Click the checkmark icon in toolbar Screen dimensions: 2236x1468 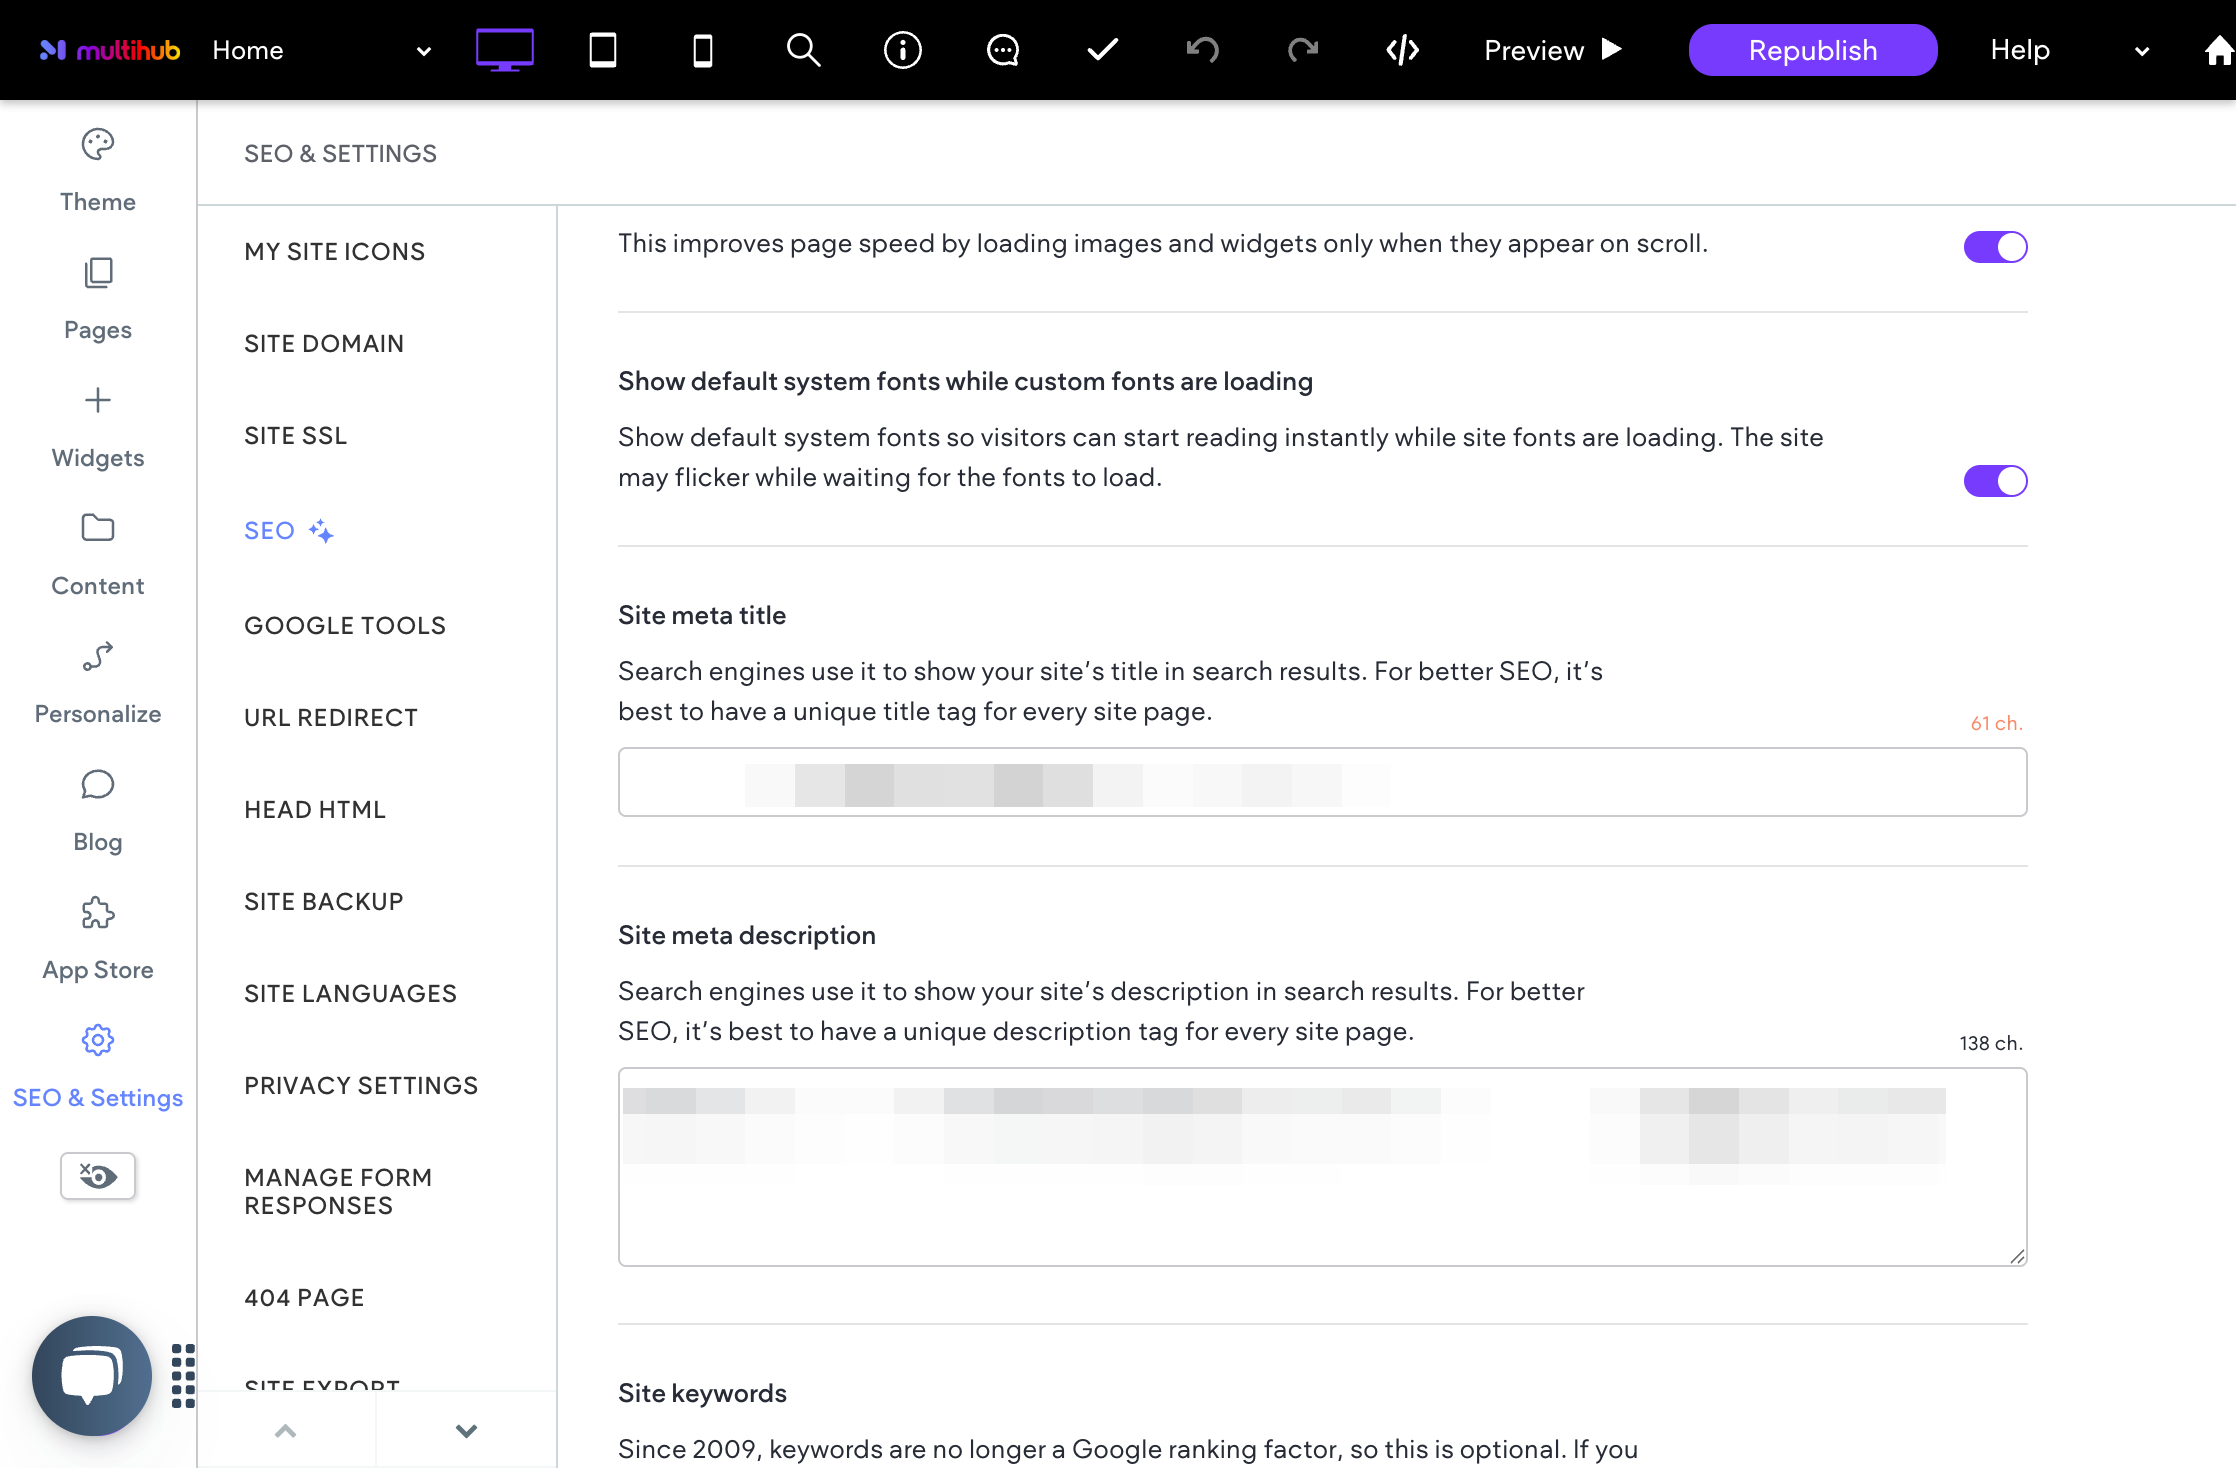(1103, 50)
